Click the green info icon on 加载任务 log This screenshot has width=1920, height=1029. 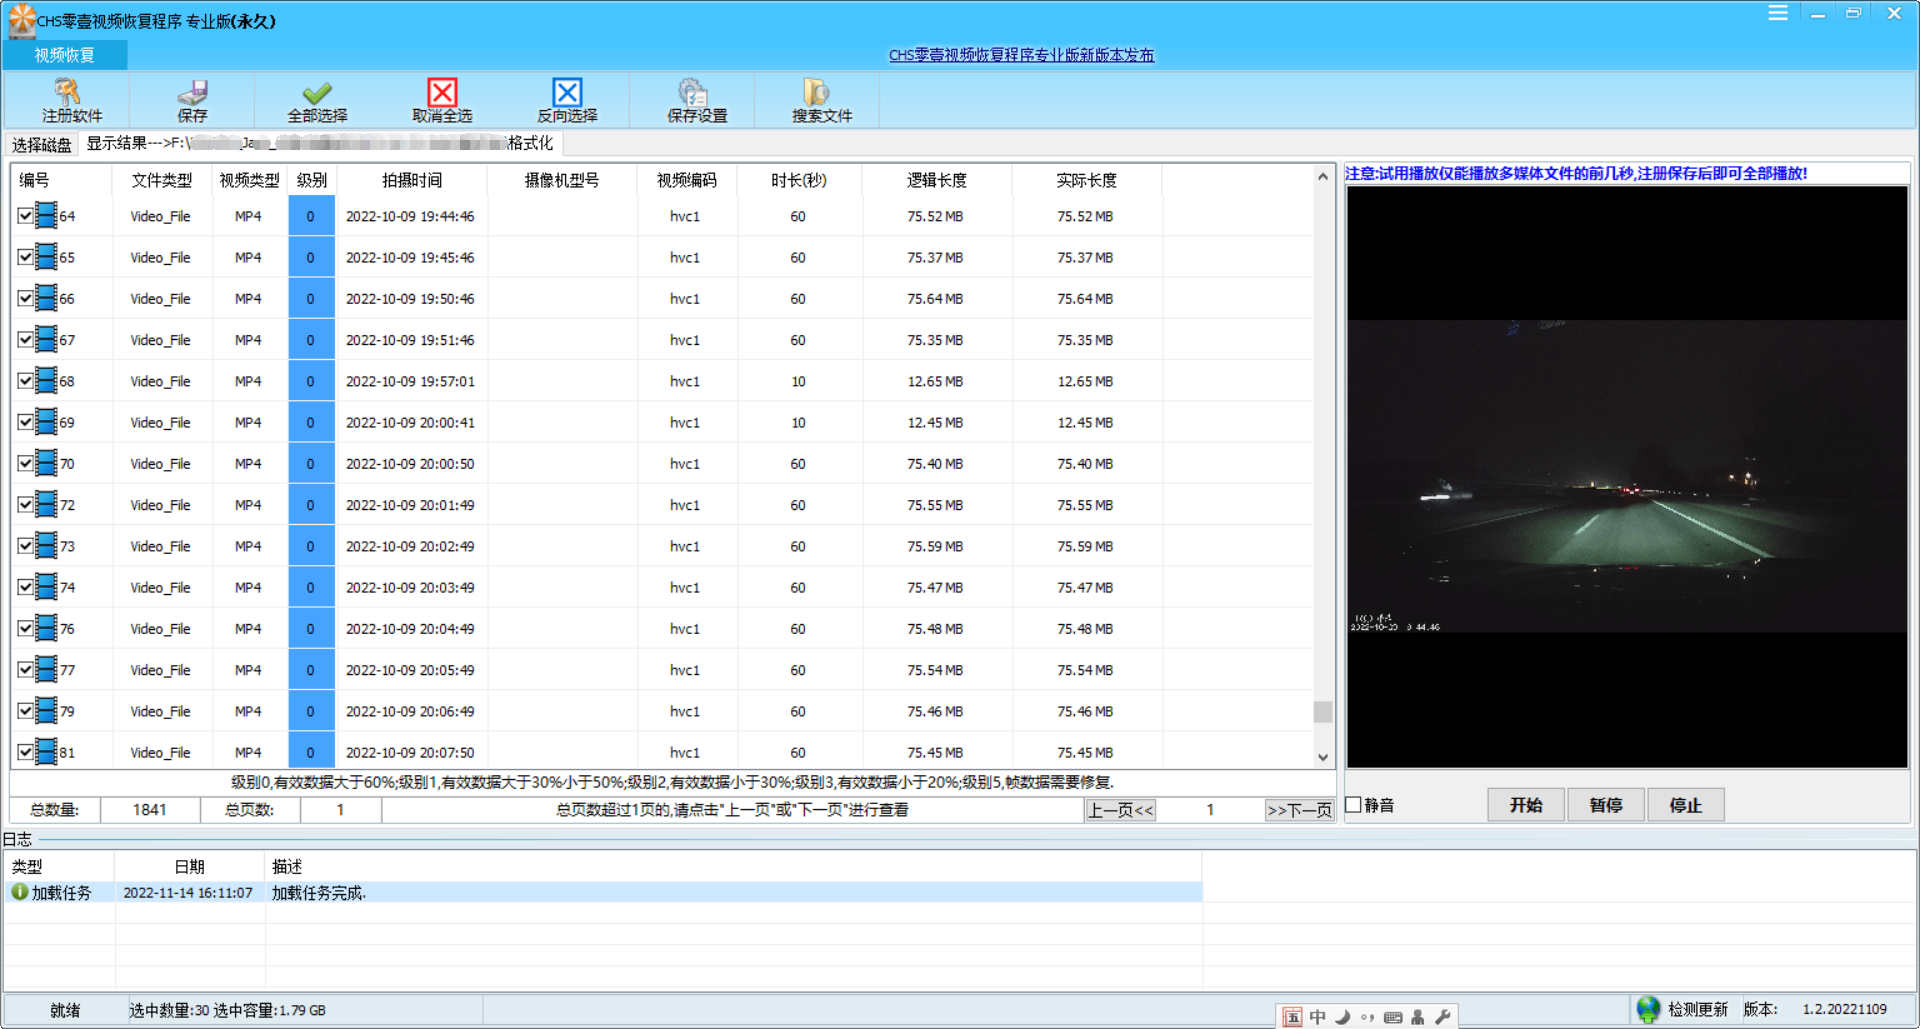tap(19, 891)
